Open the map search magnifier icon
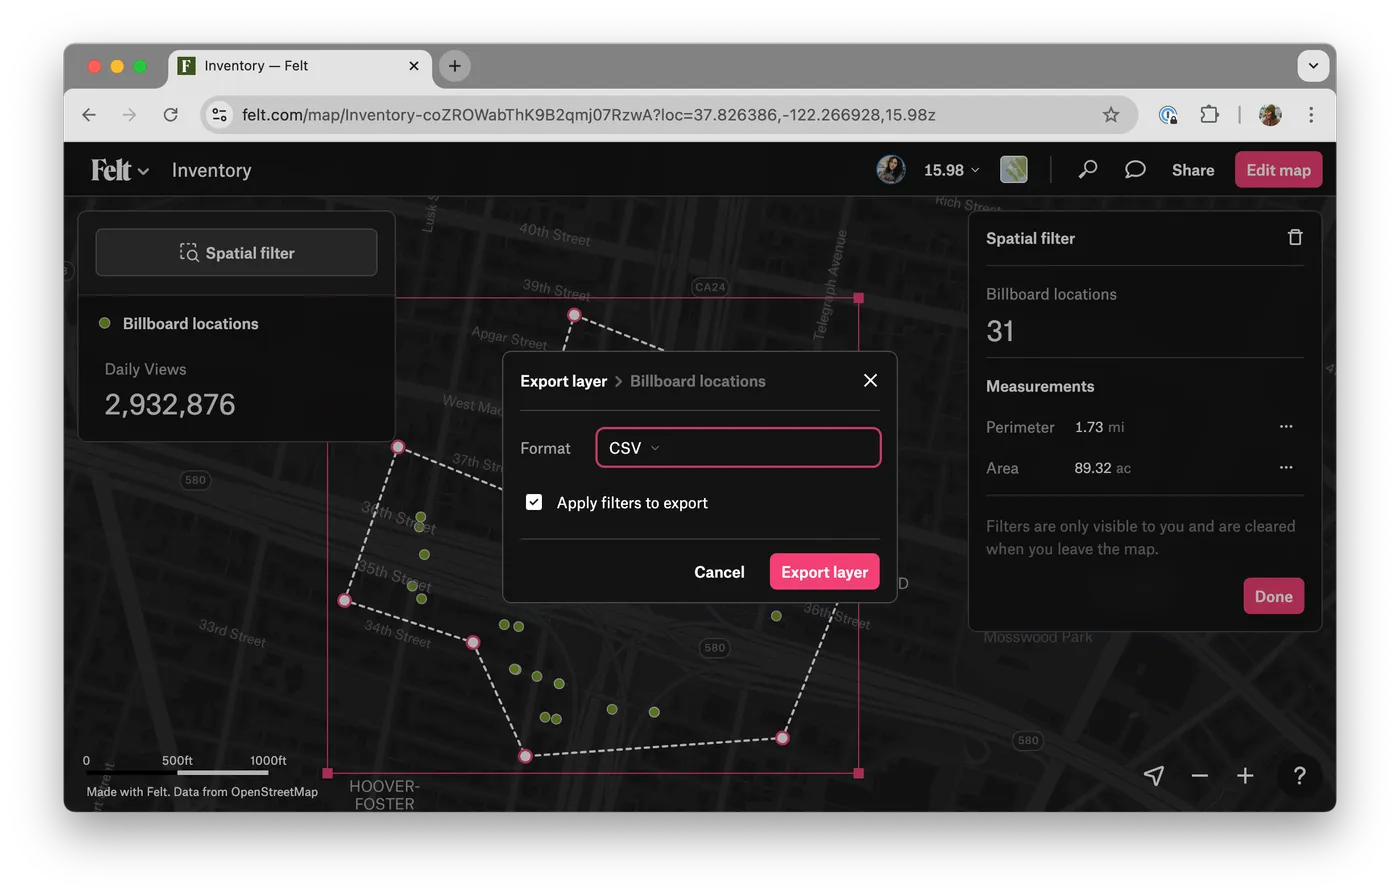Screen dimensions: 1400x896 1088,170
